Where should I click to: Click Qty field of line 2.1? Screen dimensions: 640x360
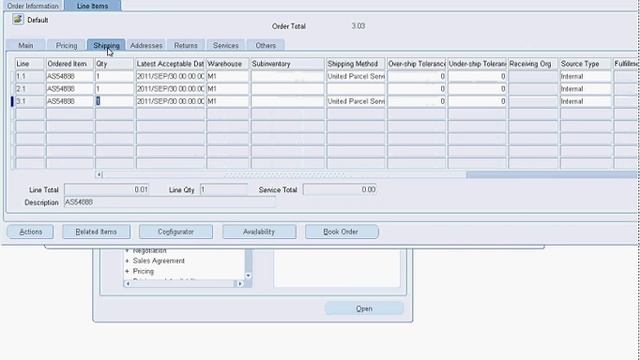114,89
